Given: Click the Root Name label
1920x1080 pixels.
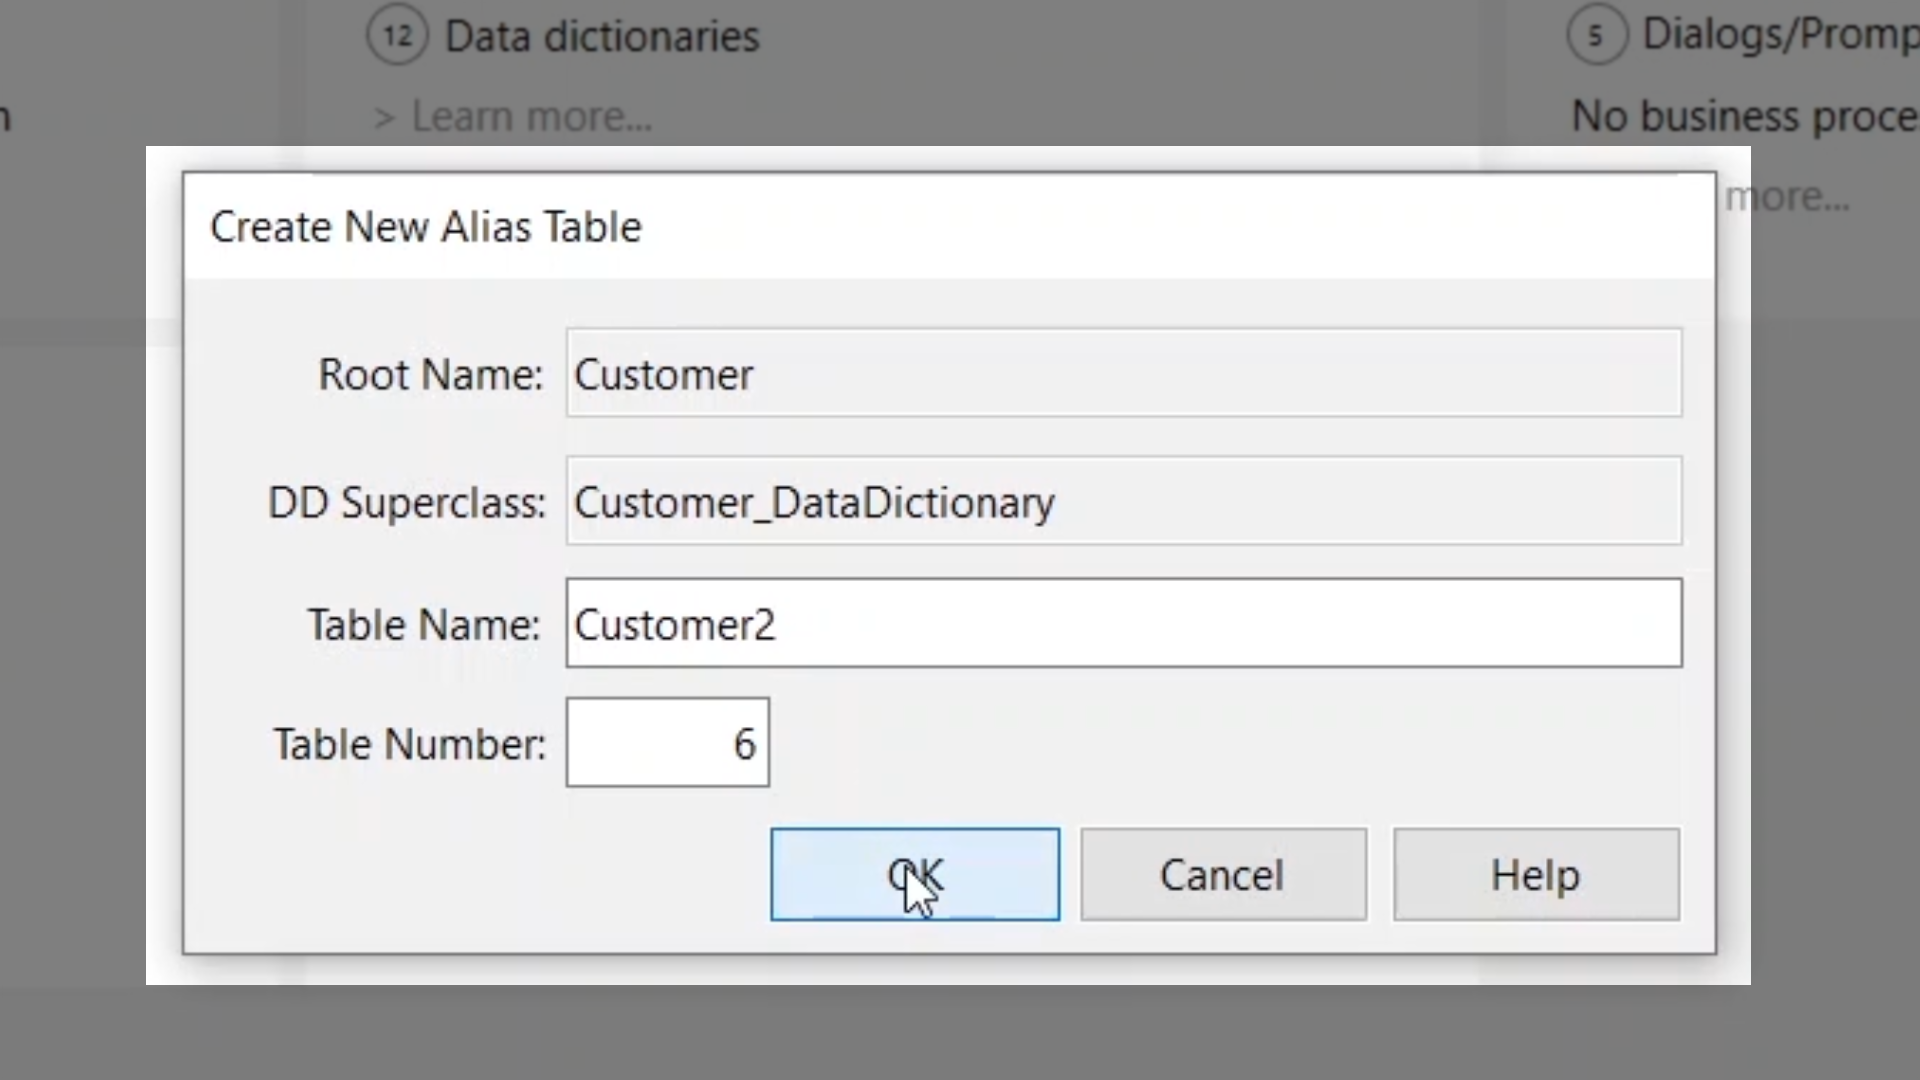Looking at the screenshot, I should point(430,375).
